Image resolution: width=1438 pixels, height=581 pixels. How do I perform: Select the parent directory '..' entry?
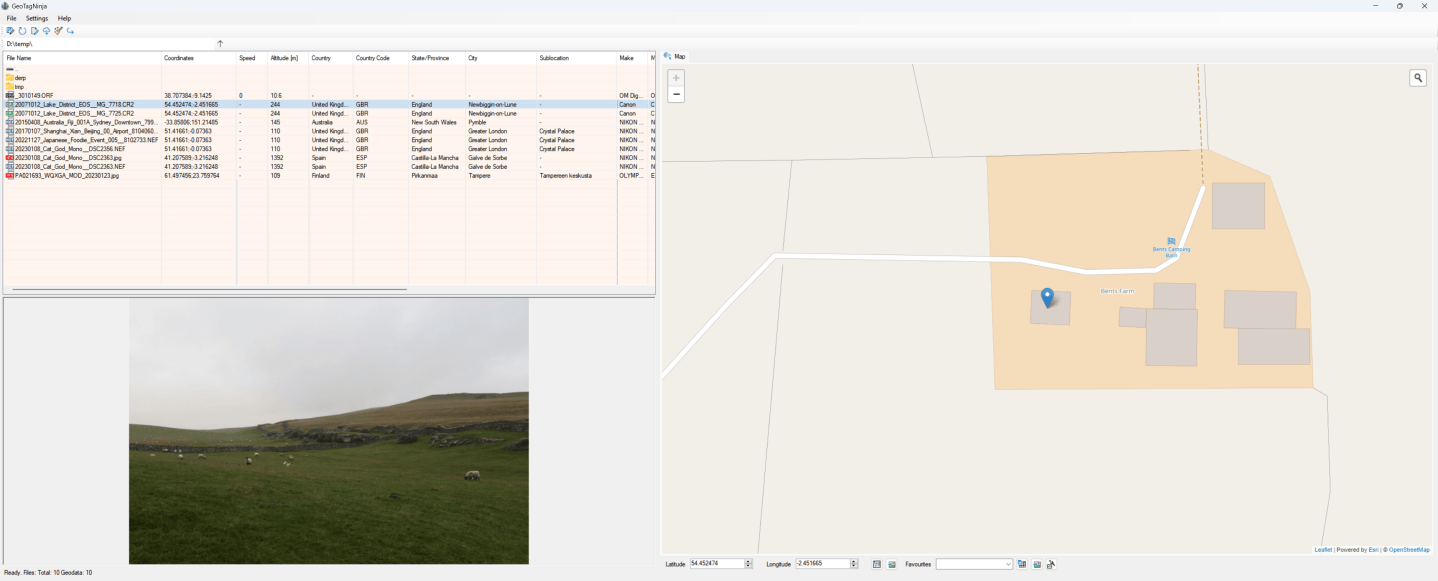point(10,69)
